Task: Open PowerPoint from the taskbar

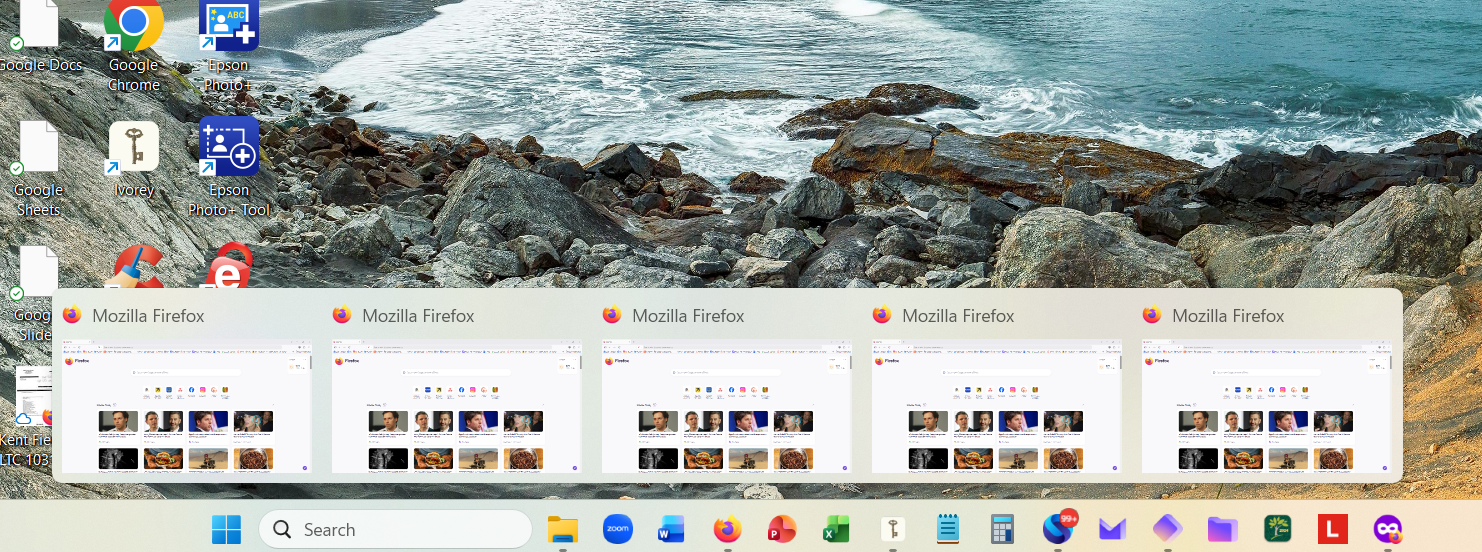Action: [x=782, y=529]
